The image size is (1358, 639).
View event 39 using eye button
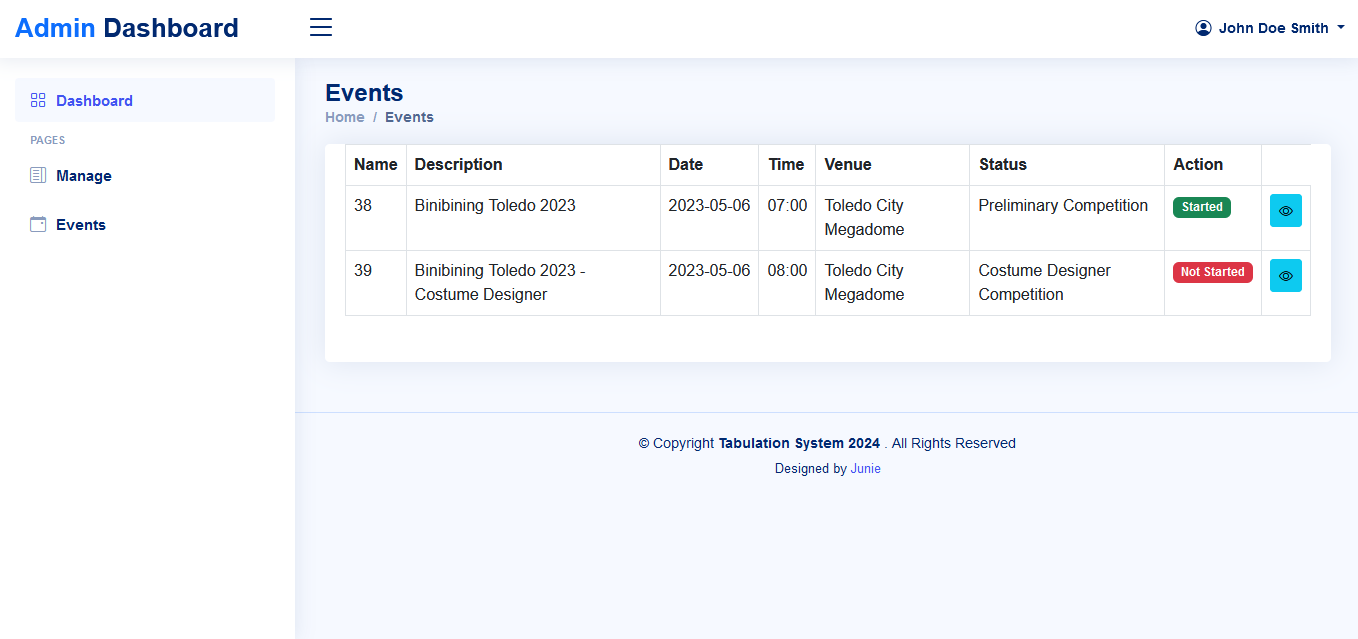tap(1285, 276)
